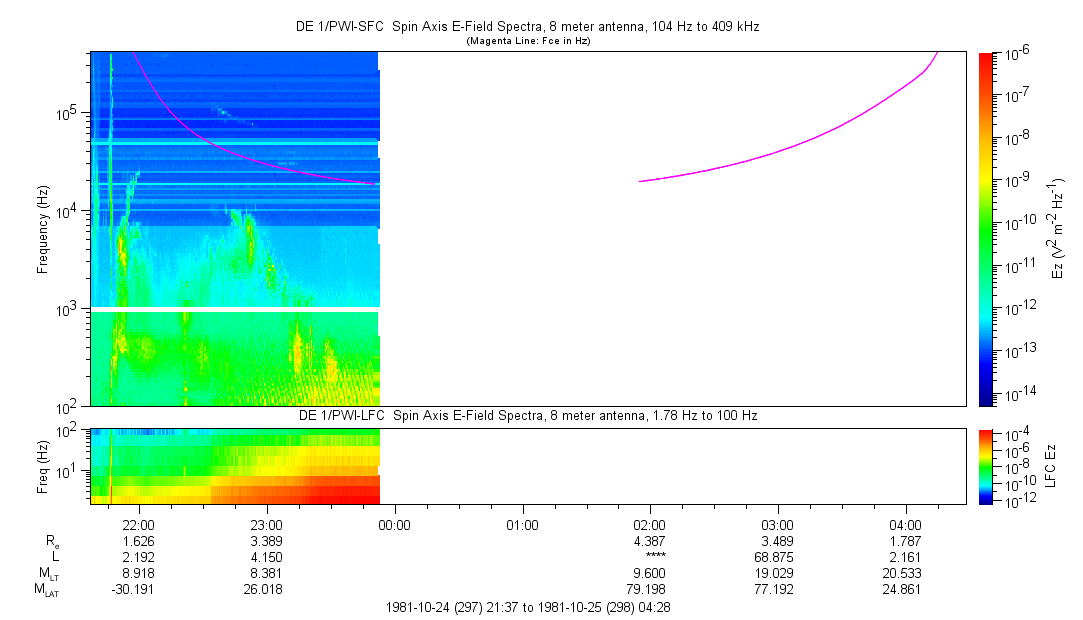The image size is (1083, 620).
Task: Click the L value 68.875
Action: pyautogui.click(x=777, y=557)
